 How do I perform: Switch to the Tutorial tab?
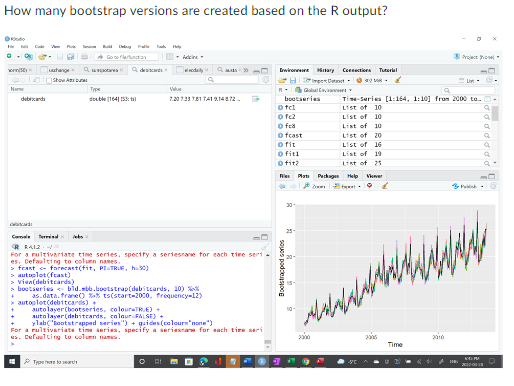[x=388, y=70]
